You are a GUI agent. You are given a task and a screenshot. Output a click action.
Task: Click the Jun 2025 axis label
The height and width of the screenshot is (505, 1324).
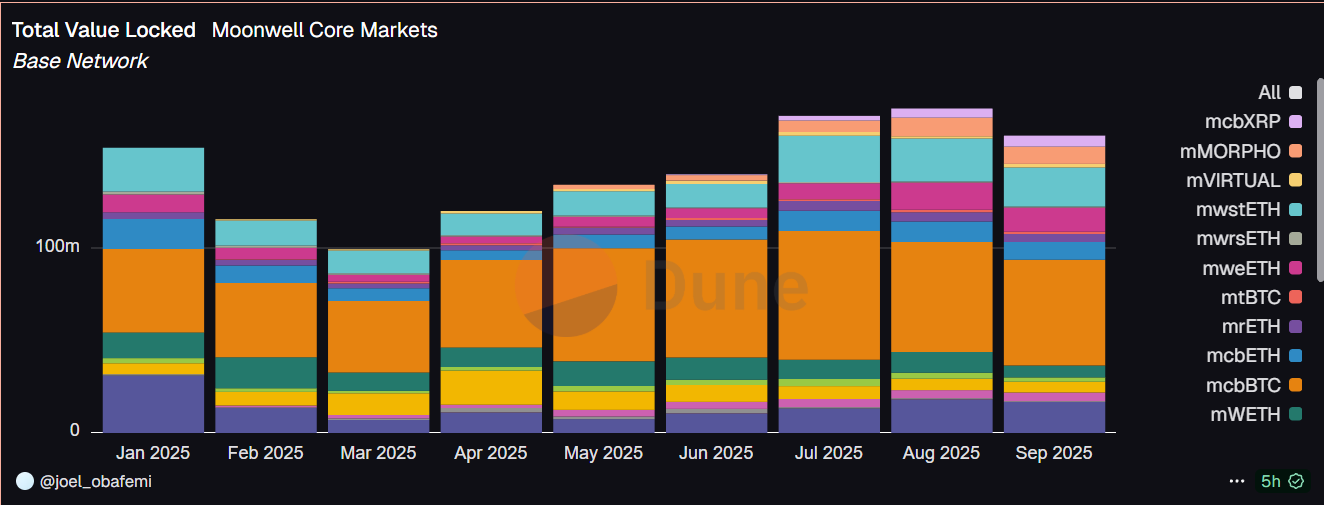(716, 453)
